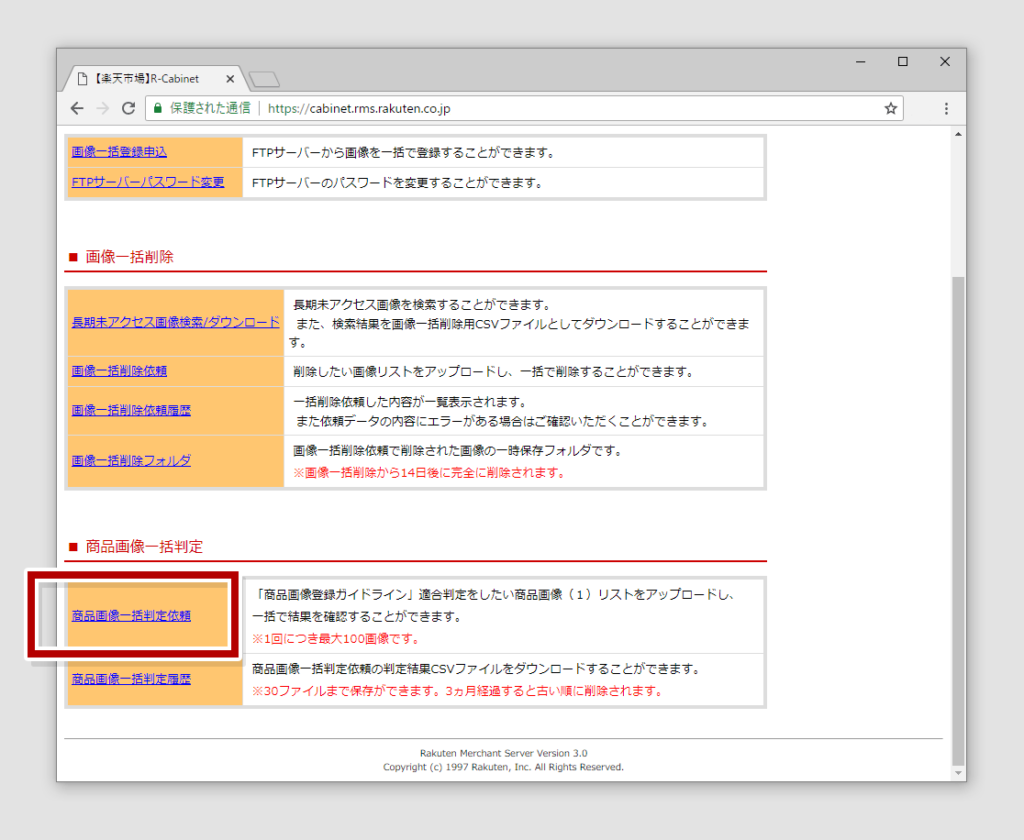Click the page favicon on the R-Cabinet tab

82,77
